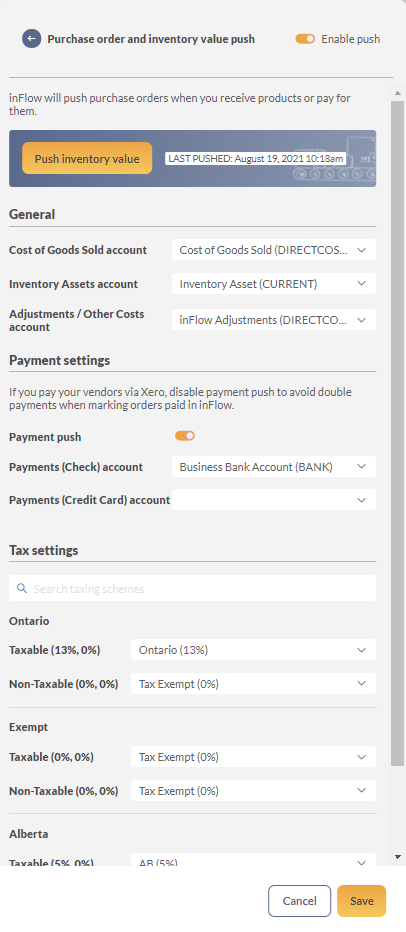This screenshot has width=406, height=932.
Task: Open Exempt Non-Taxable tax dropdown
Action: (x=253, y=791)
